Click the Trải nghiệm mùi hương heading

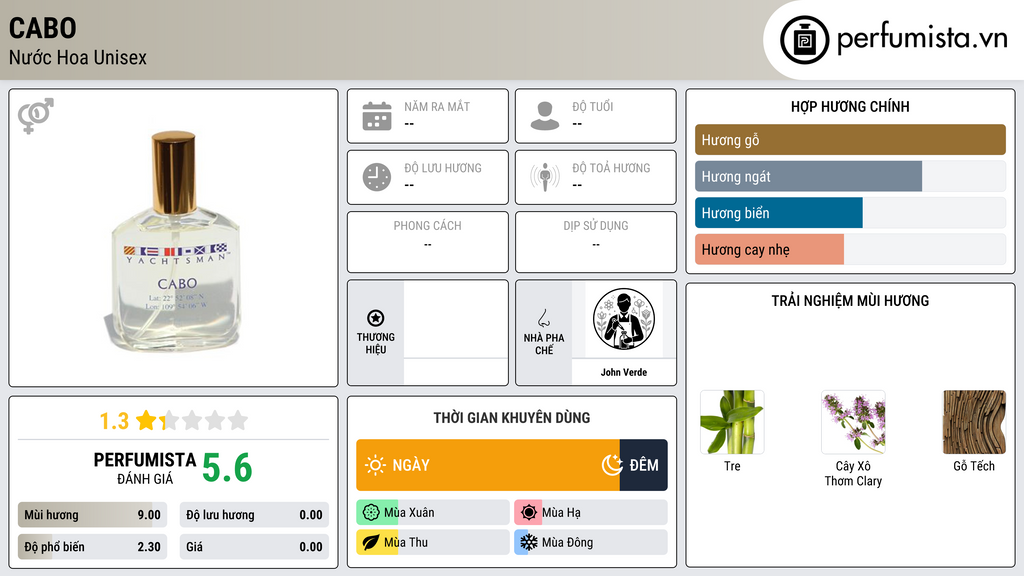point(850,300)
